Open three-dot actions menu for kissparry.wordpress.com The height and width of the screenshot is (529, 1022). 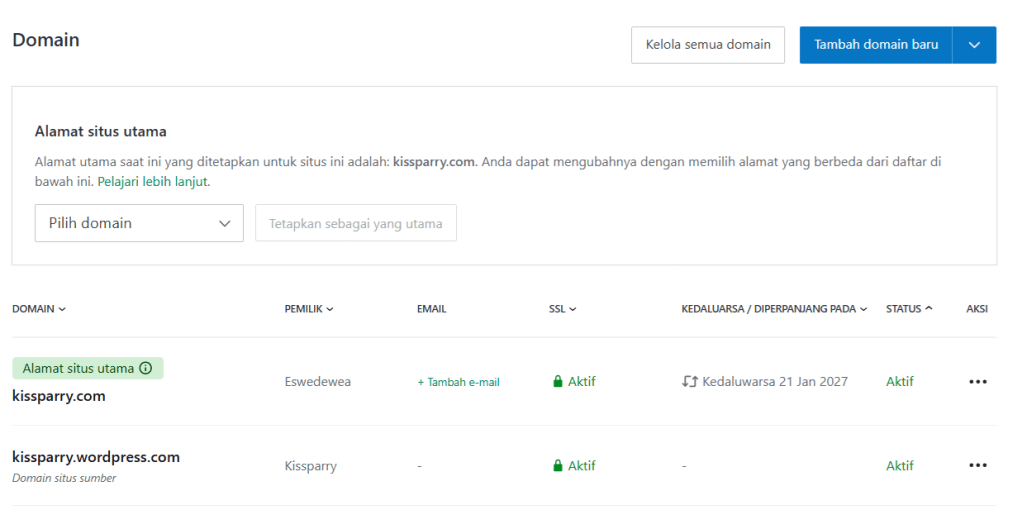click(977, 466)
